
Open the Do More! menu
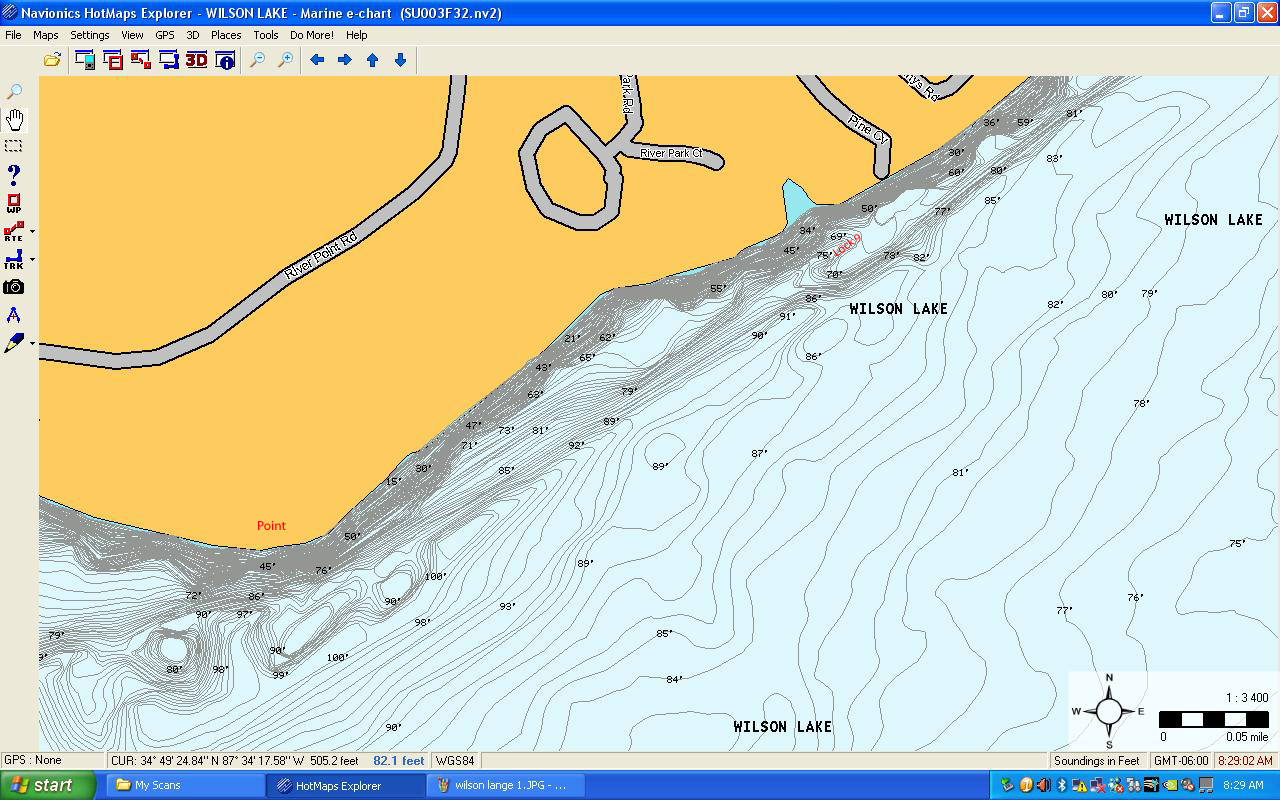tap(312, 35)
